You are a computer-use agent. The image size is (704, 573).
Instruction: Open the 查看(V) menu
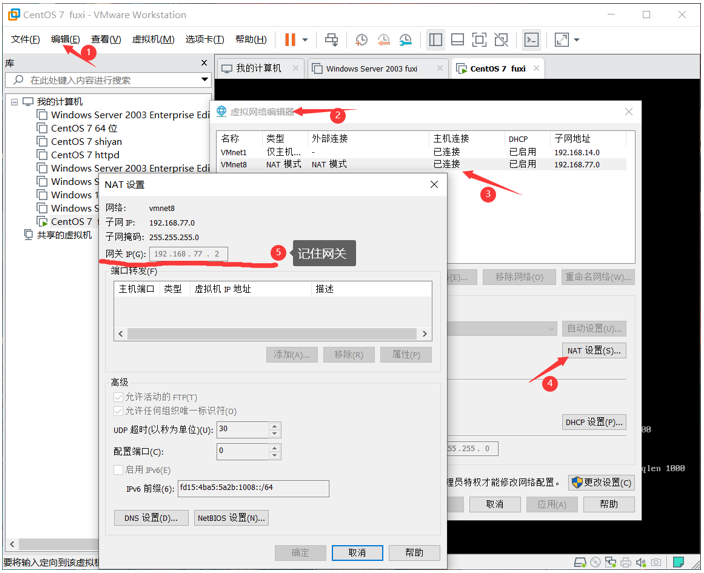tap(106, 40)
